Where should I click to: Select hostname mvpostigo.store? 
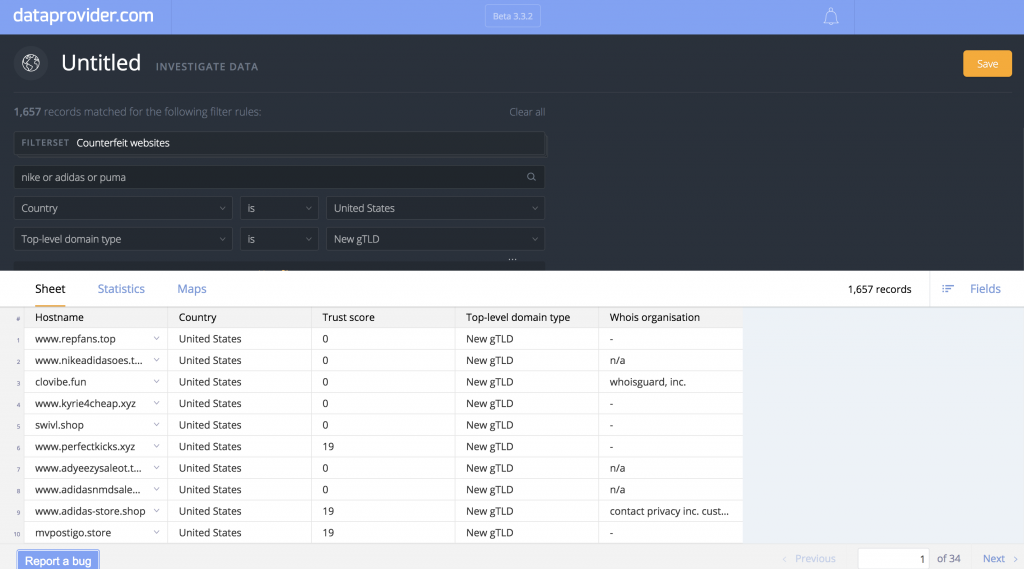tap(73, 533)
